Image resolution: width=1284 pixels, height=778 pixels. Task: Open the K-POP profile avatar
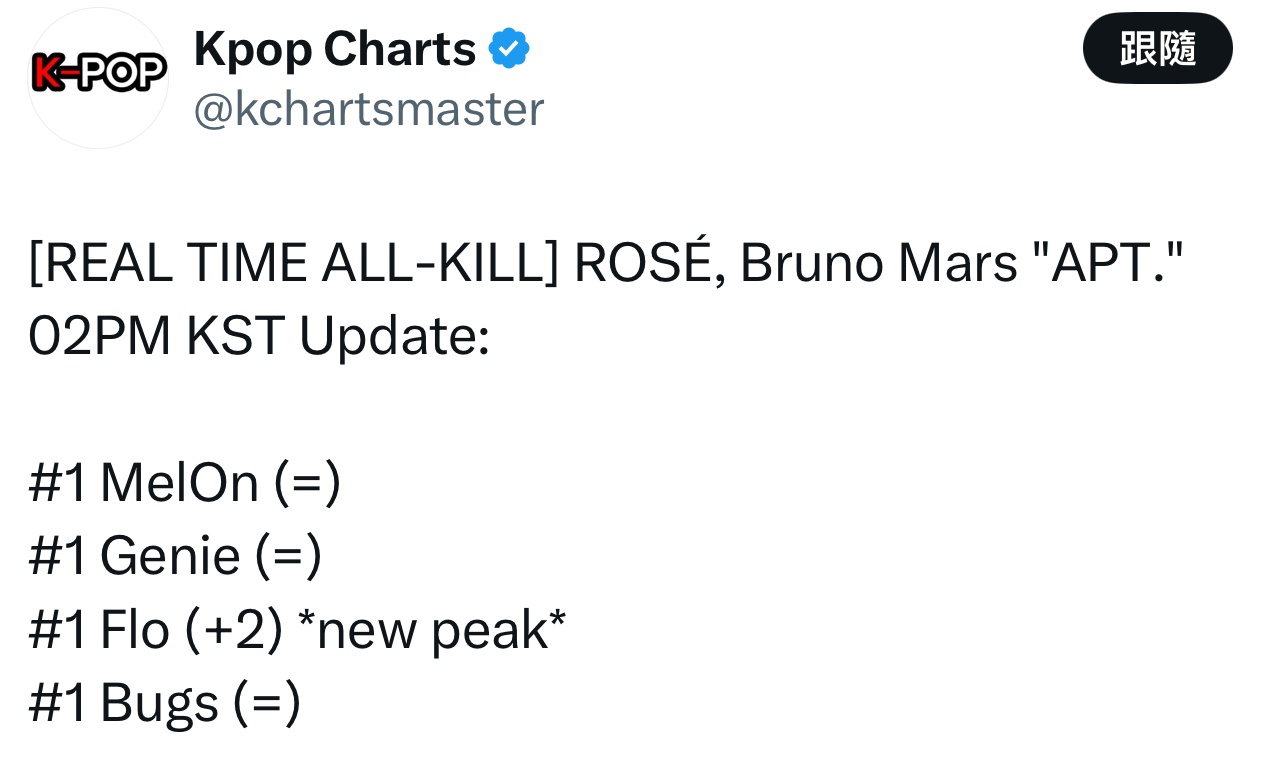[98, 78]
